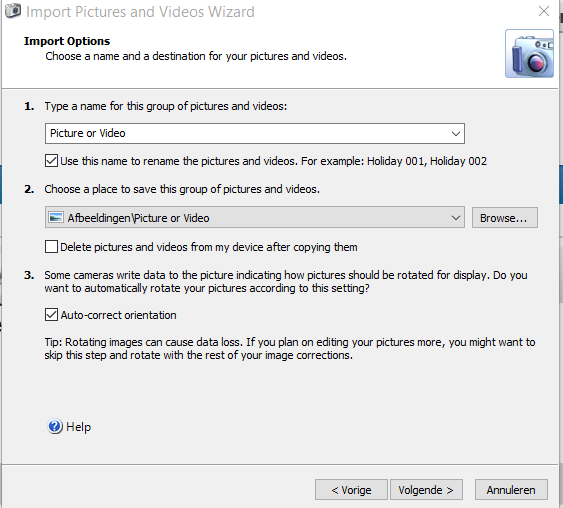The height and width of the screenshot is (508, 563).
Task: Disable the Auto-correct orientation checkbox
Action: (x=51, y=314)
